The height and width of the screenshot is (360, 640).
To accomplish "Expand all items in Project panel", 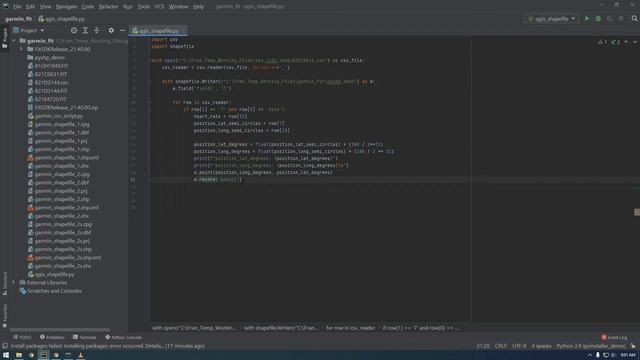I will click(x=85, y=31).
